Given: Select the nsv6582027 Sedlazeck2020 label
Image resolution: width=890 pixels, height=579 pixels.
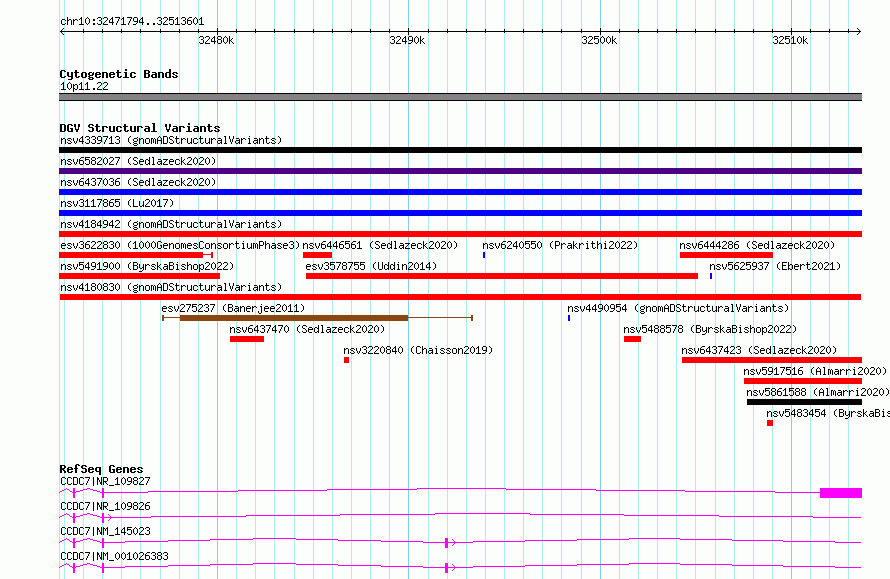Looking at the screenshot, I should click(138, 161).
